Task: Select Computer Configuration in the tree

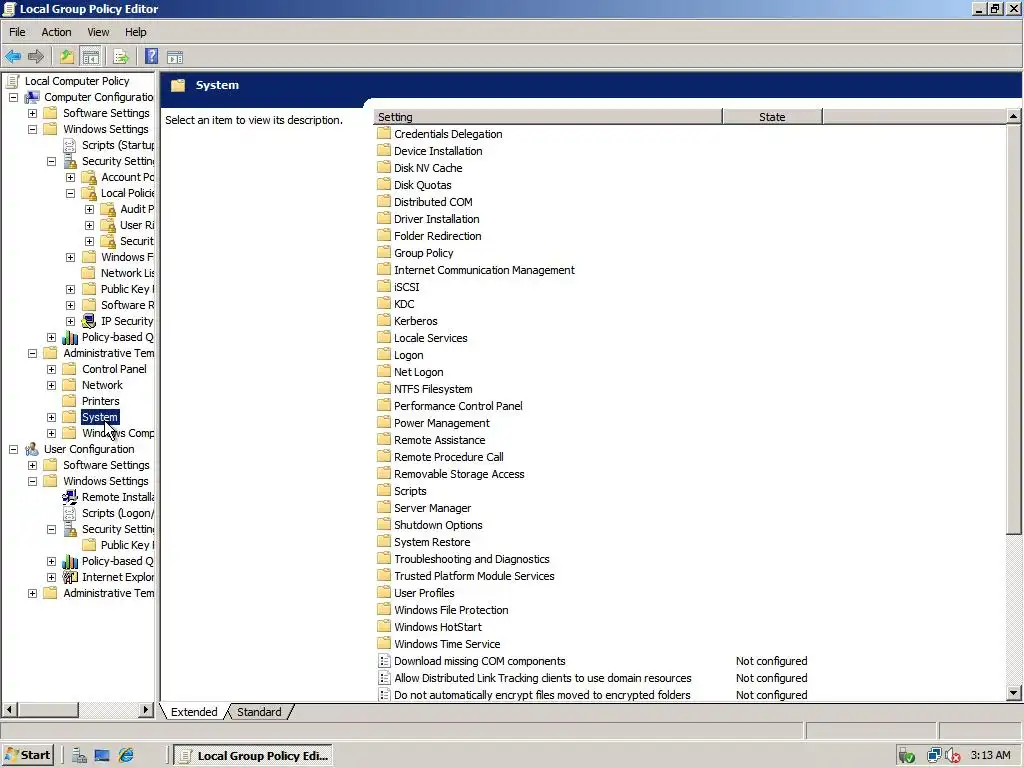Action: coord(99,97)
